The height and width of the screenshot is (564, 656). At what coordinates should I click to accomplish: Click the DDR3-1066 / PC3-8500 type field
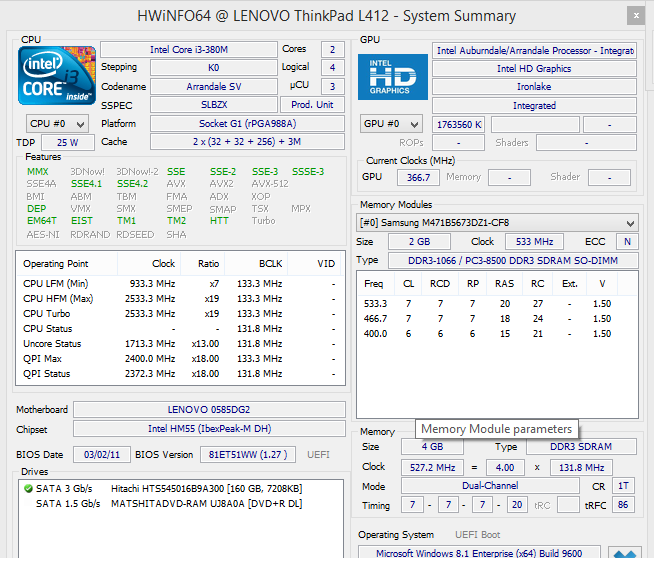[x=513, y=260]
